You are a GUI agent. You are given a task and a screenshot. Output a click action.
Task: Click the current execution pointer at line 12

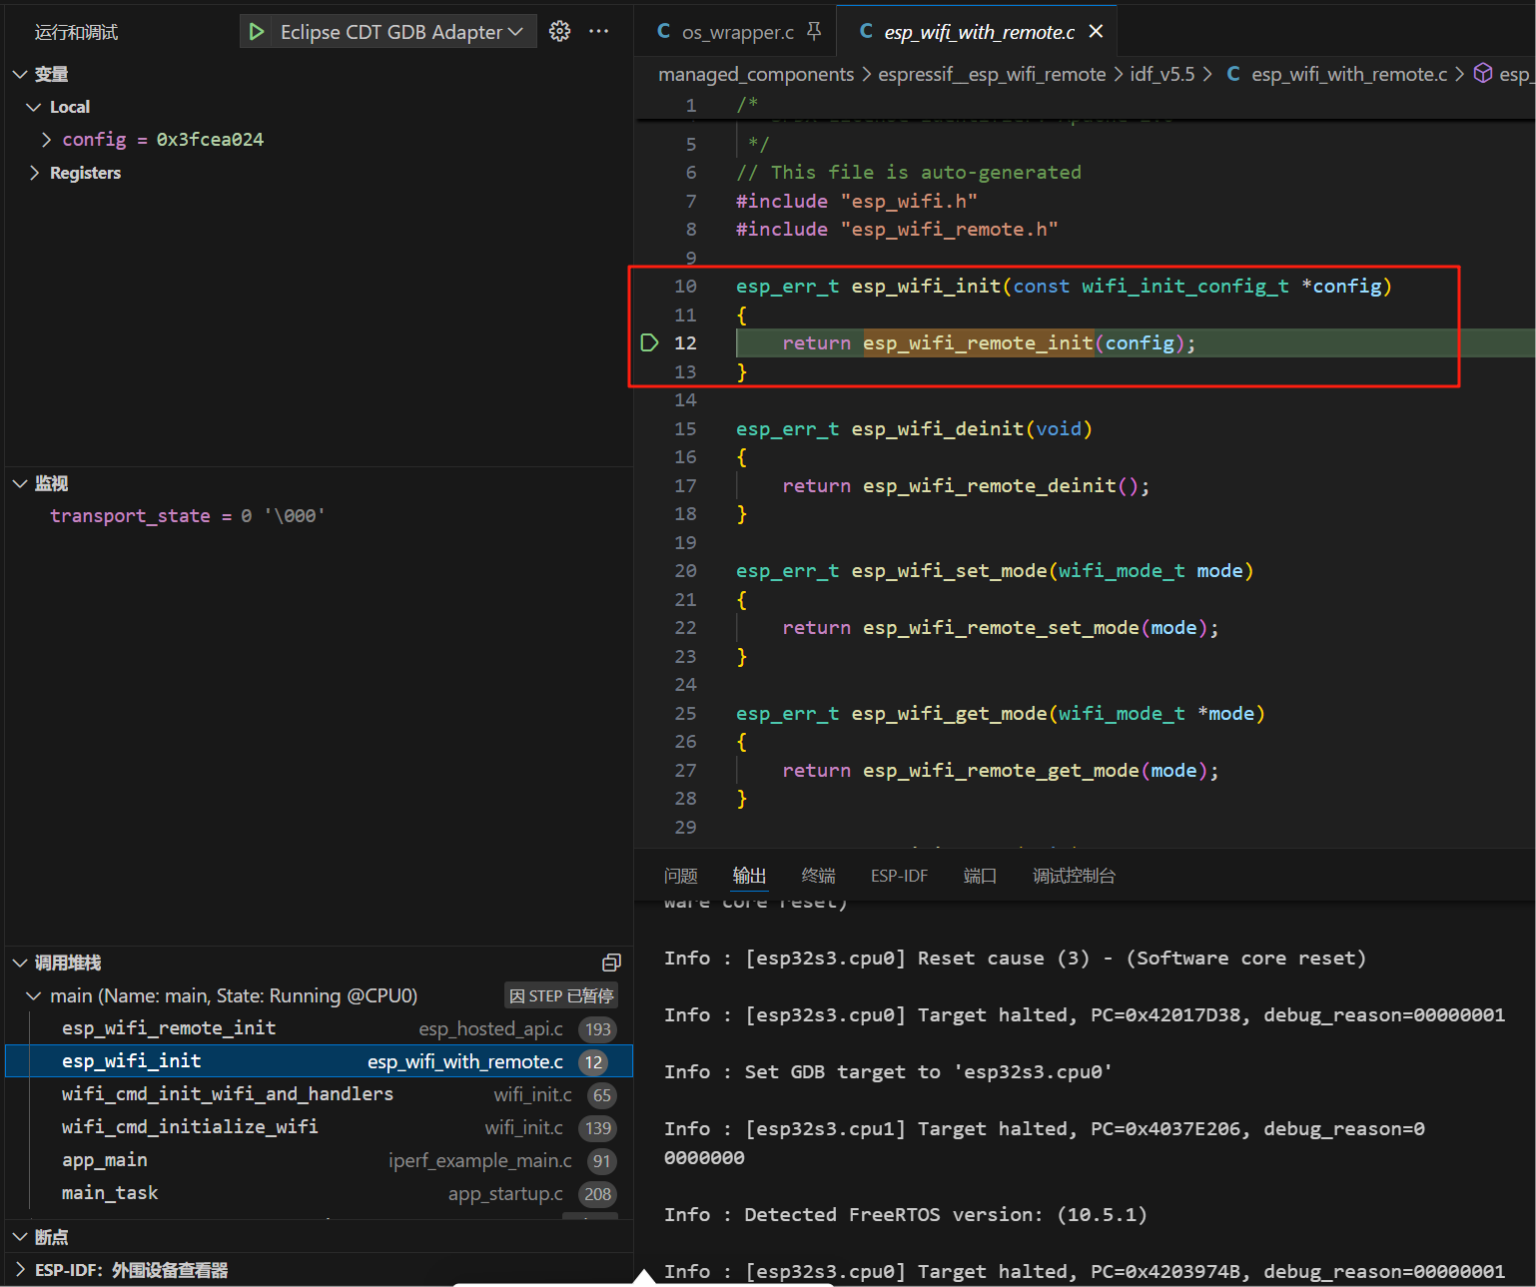(649, 343)
